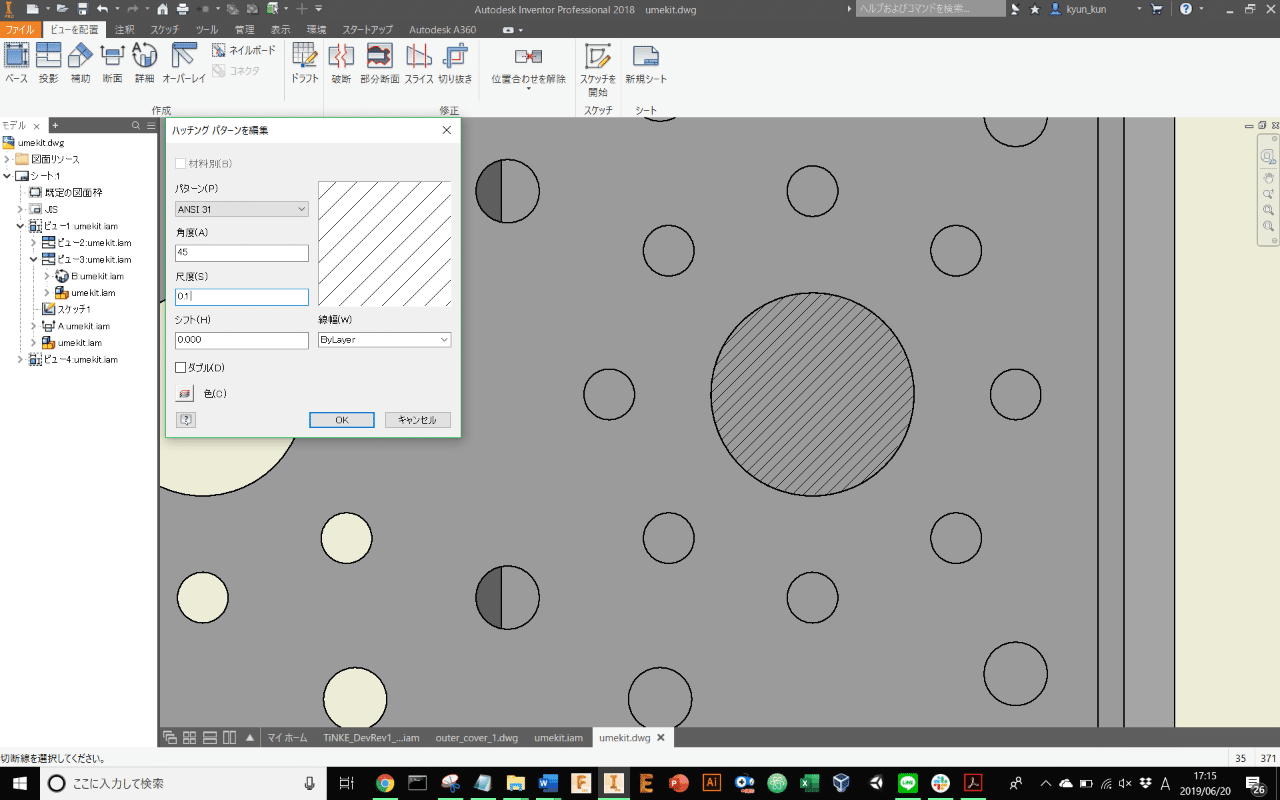1280x800 pixels.
Task: Open the shopping cart icon in title bar
Action: pyautogui.click(x=1157, y=9)
